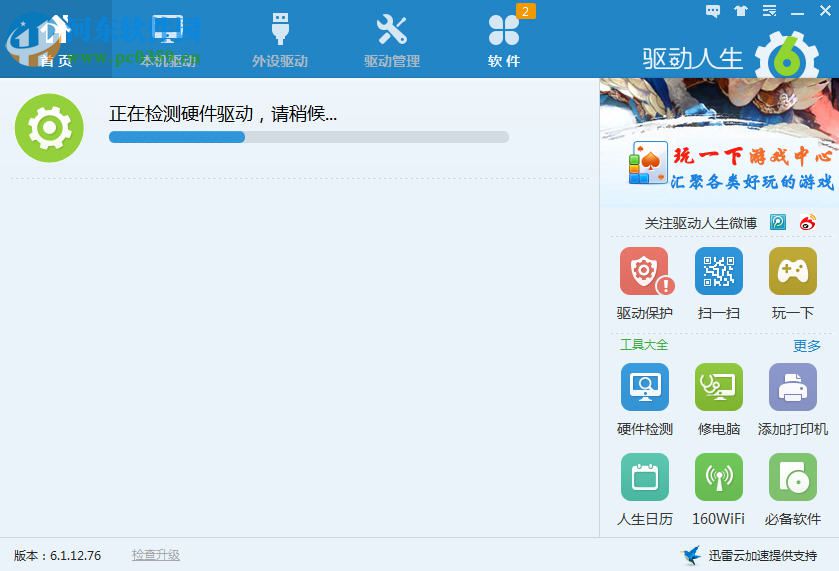Click the 检查升级 link
This screenshot has width=839, height=571.
[156, 555]
